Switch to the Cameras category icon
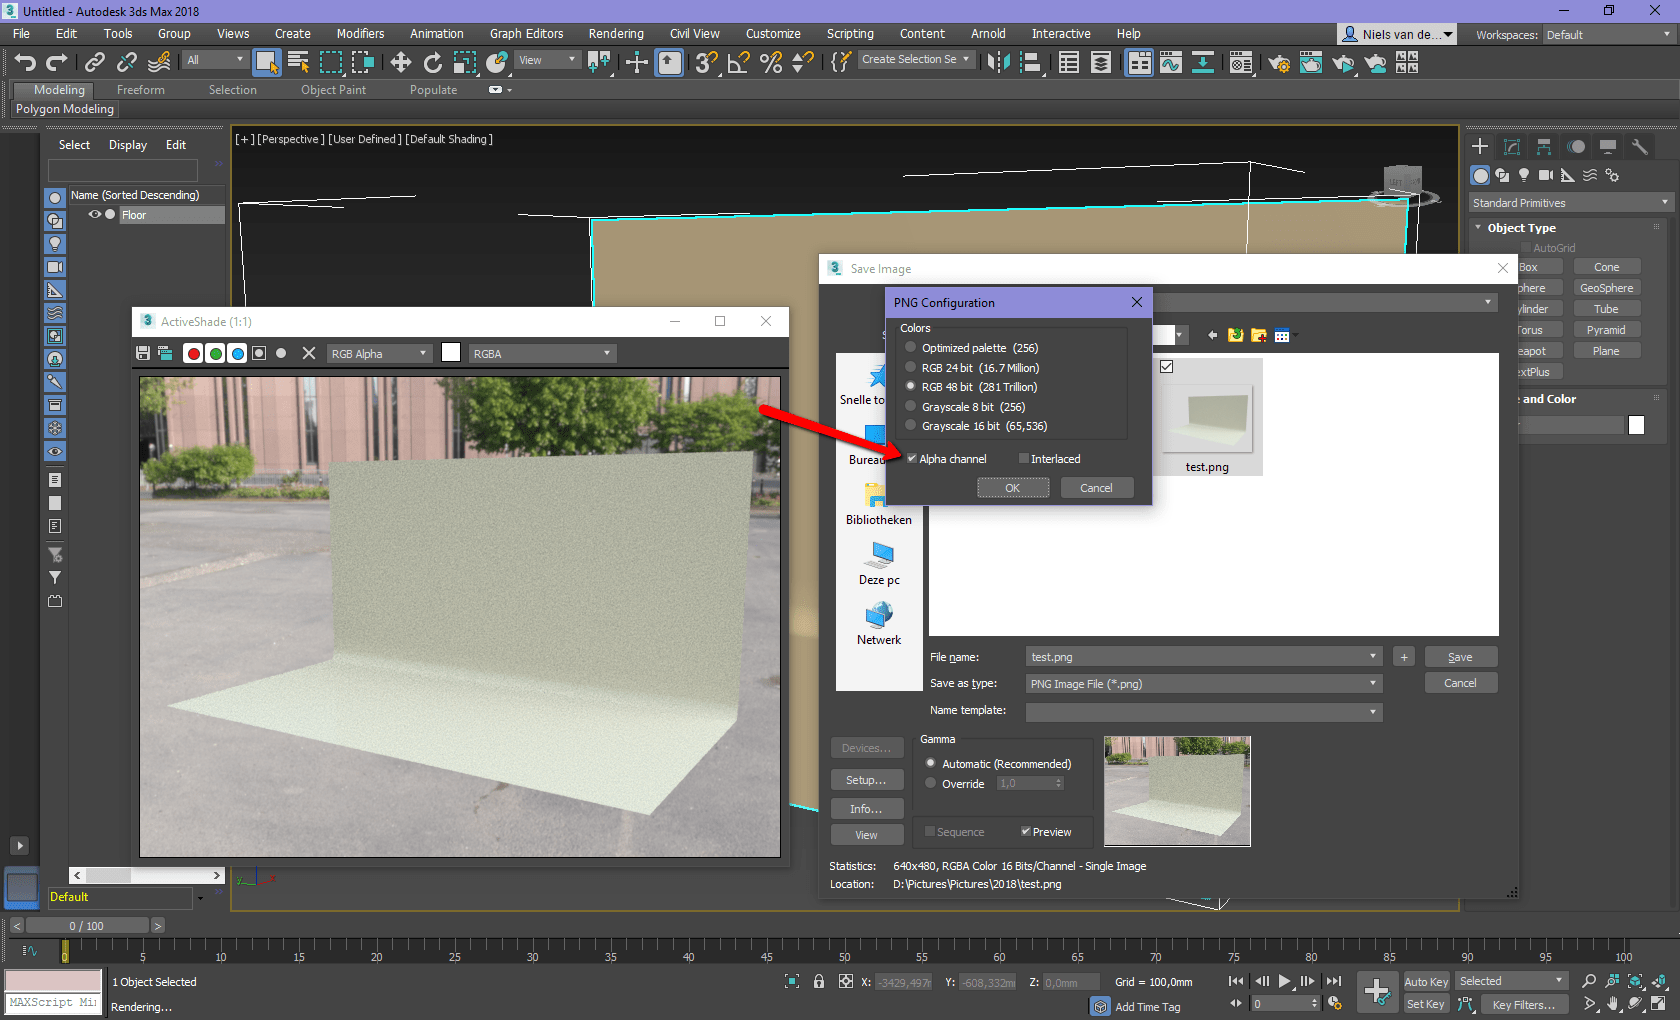This screenshot has height=1020, width=1680. coord(1545,175)
